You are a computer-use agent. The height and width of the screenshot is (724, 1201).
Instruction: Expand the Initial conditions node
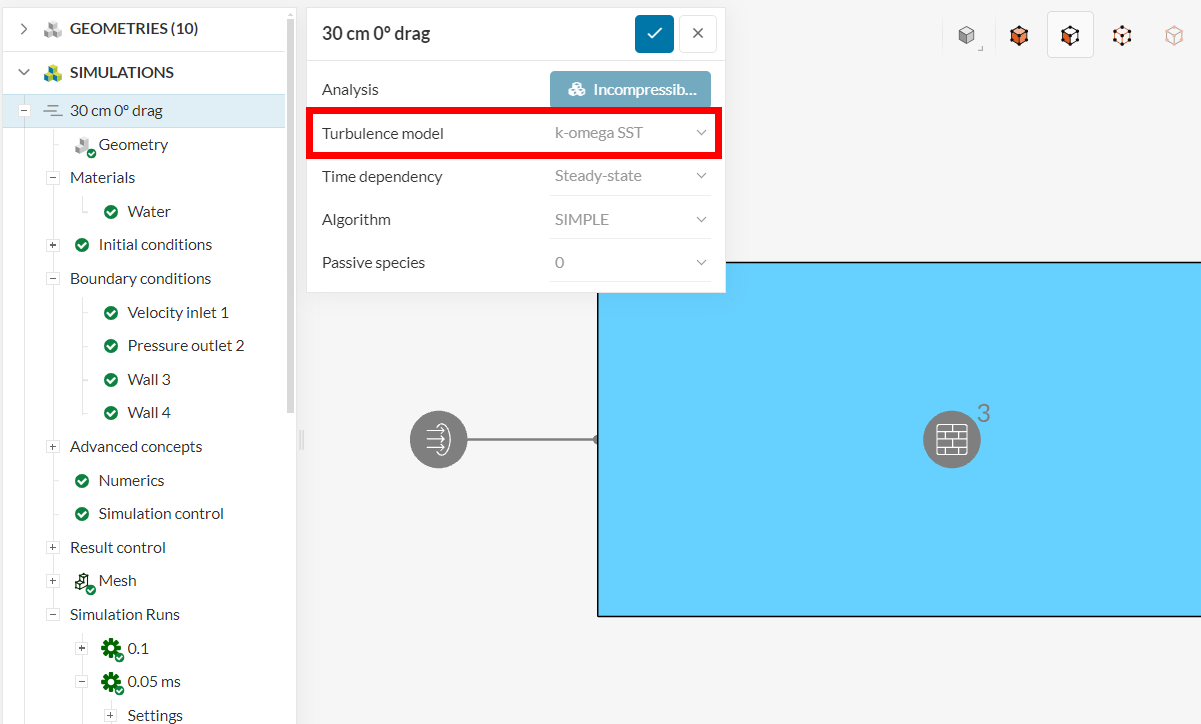tap(53, 245)
